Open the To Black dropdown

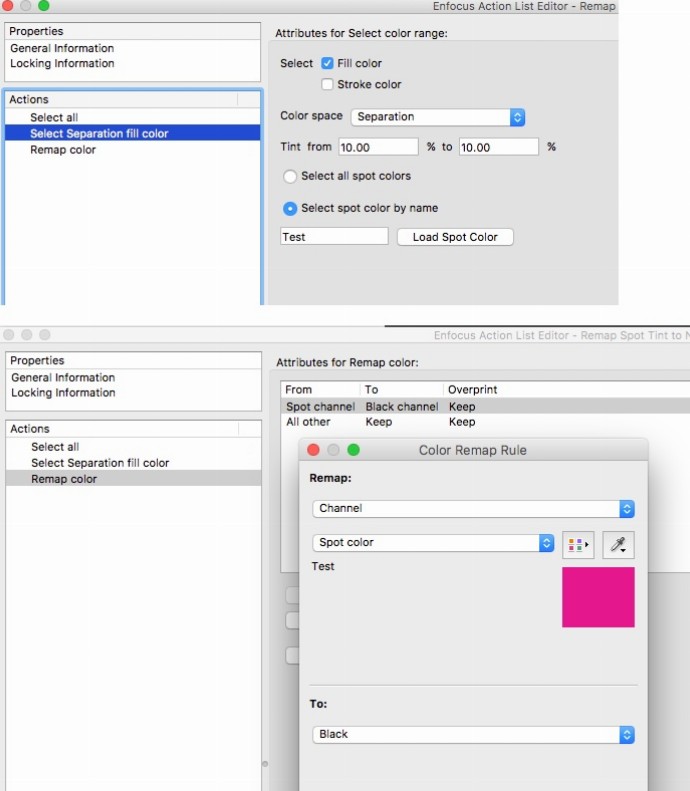(x=473, y=734)
